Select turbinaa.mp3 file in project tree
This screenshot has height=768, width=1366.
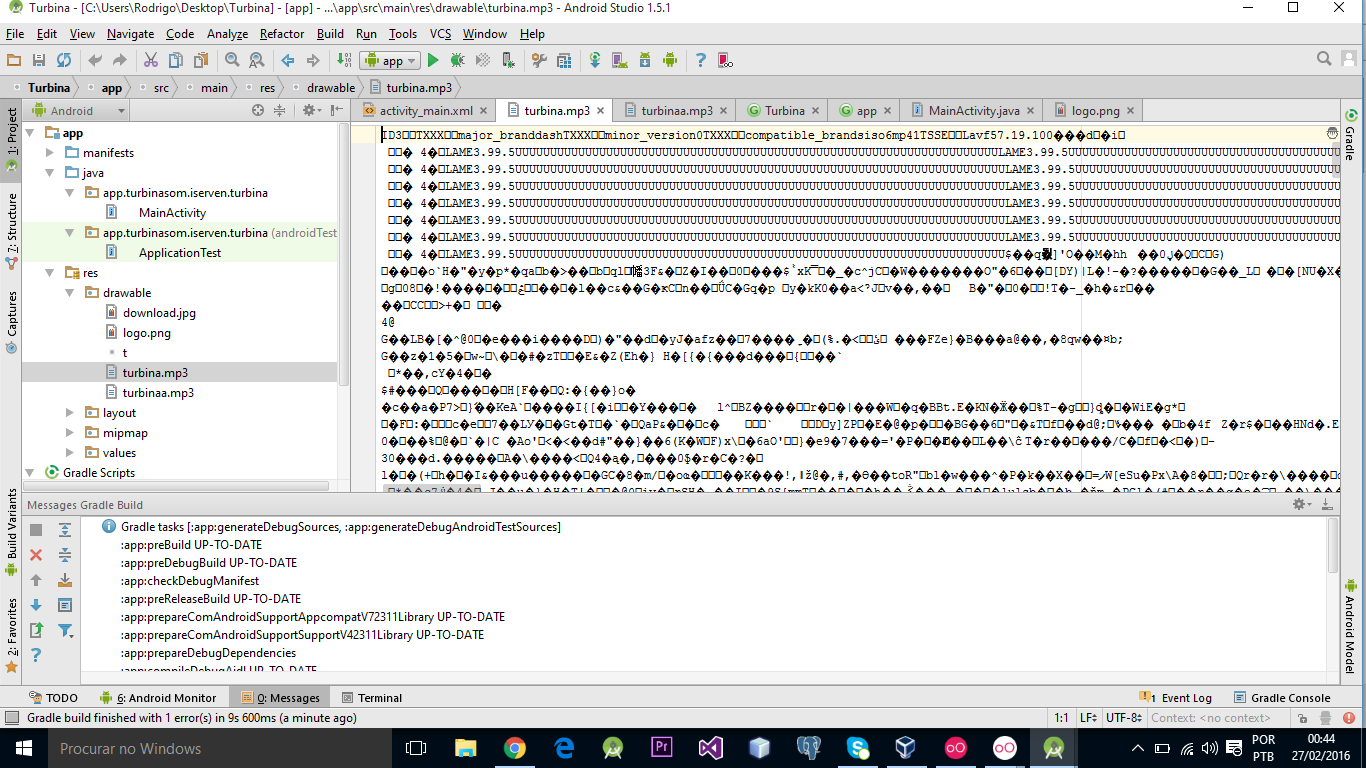158,393
